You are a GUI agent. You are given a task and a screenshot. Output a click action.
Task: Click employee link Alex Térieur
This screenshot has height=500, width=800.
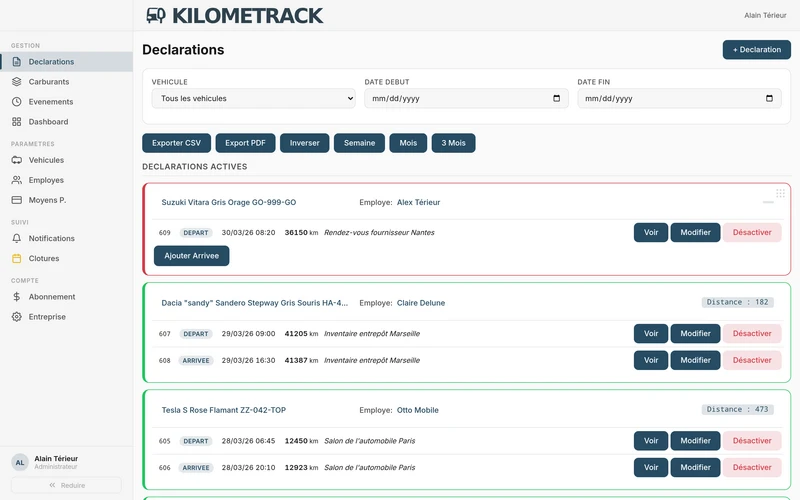click(418, 202)
